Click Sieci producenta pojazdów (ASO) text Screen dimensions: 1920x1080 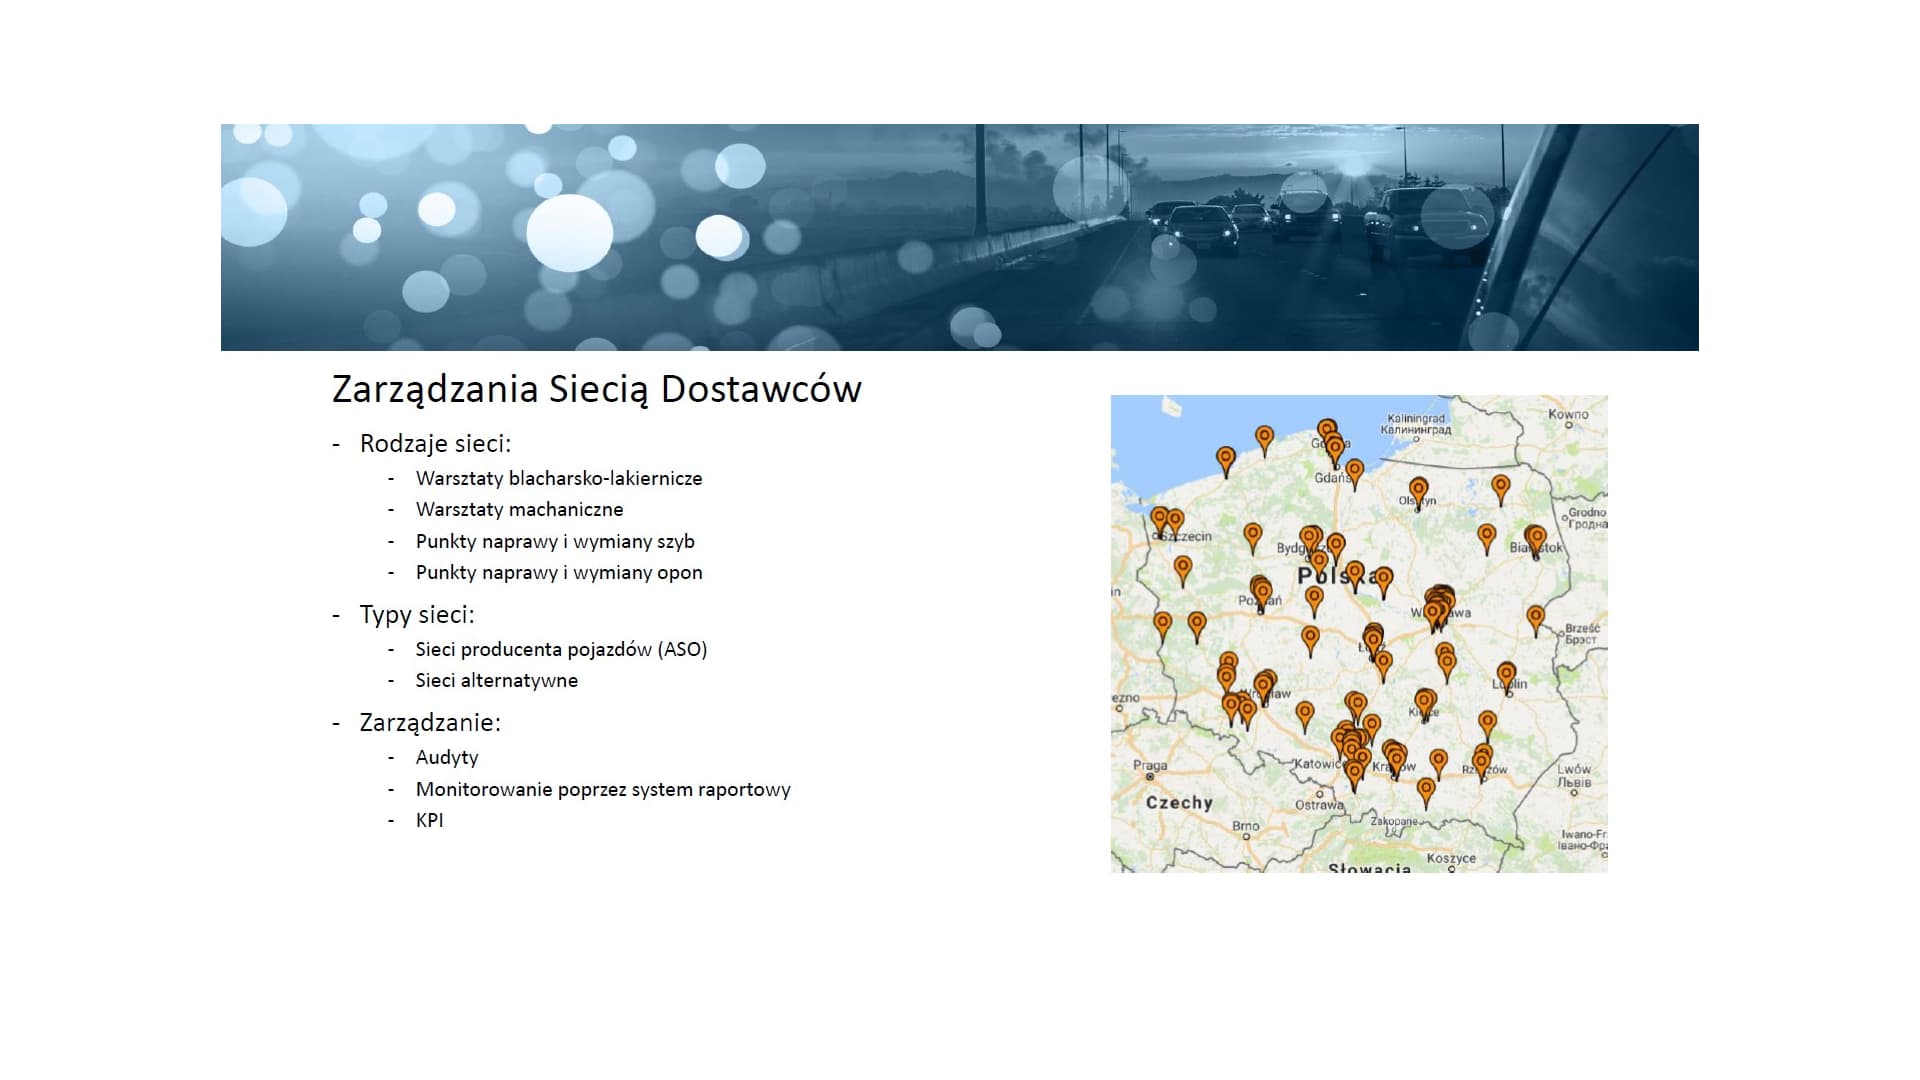pyautogui.click(x=561, y=649)
